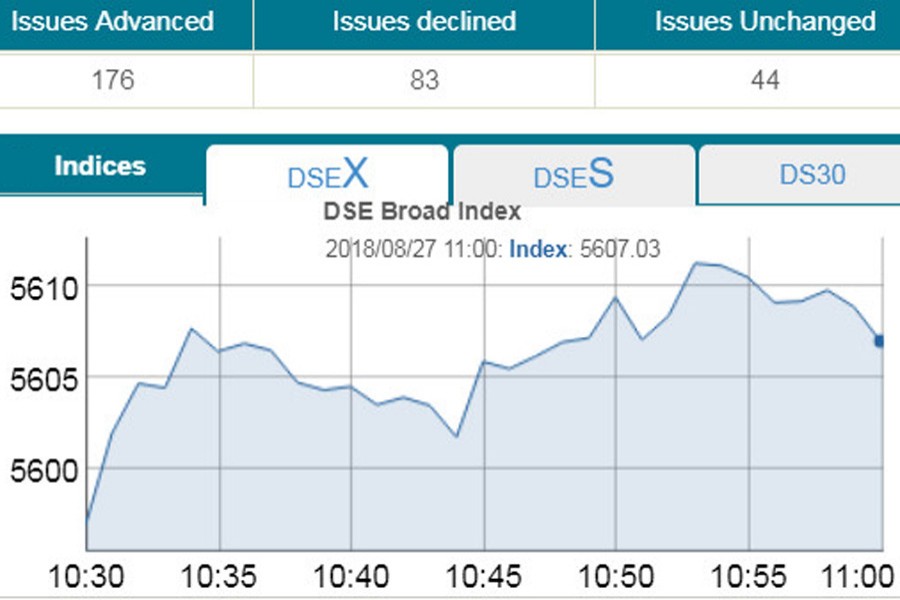The width and height of the screenshot is (900, 600).
Task: Switch to the DSEX index tab
Action: click(x=327, y=176)
